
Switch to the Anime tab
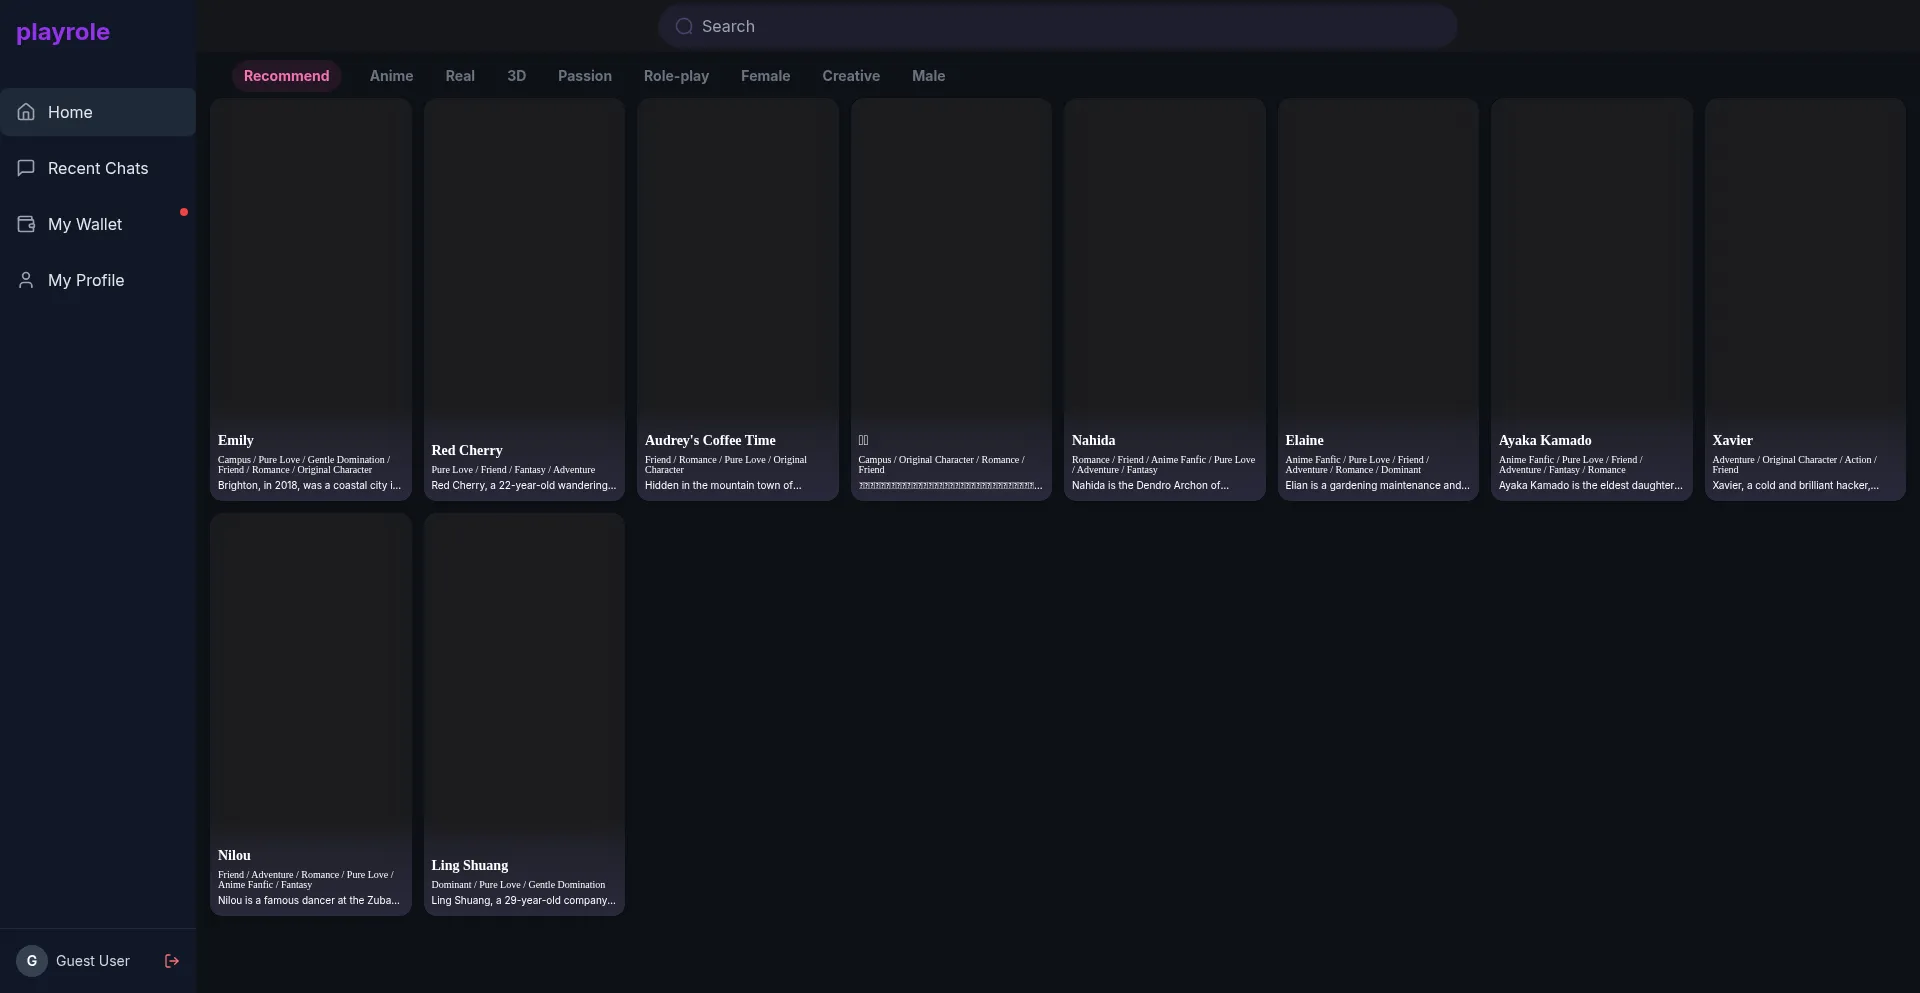coord(391,76)
